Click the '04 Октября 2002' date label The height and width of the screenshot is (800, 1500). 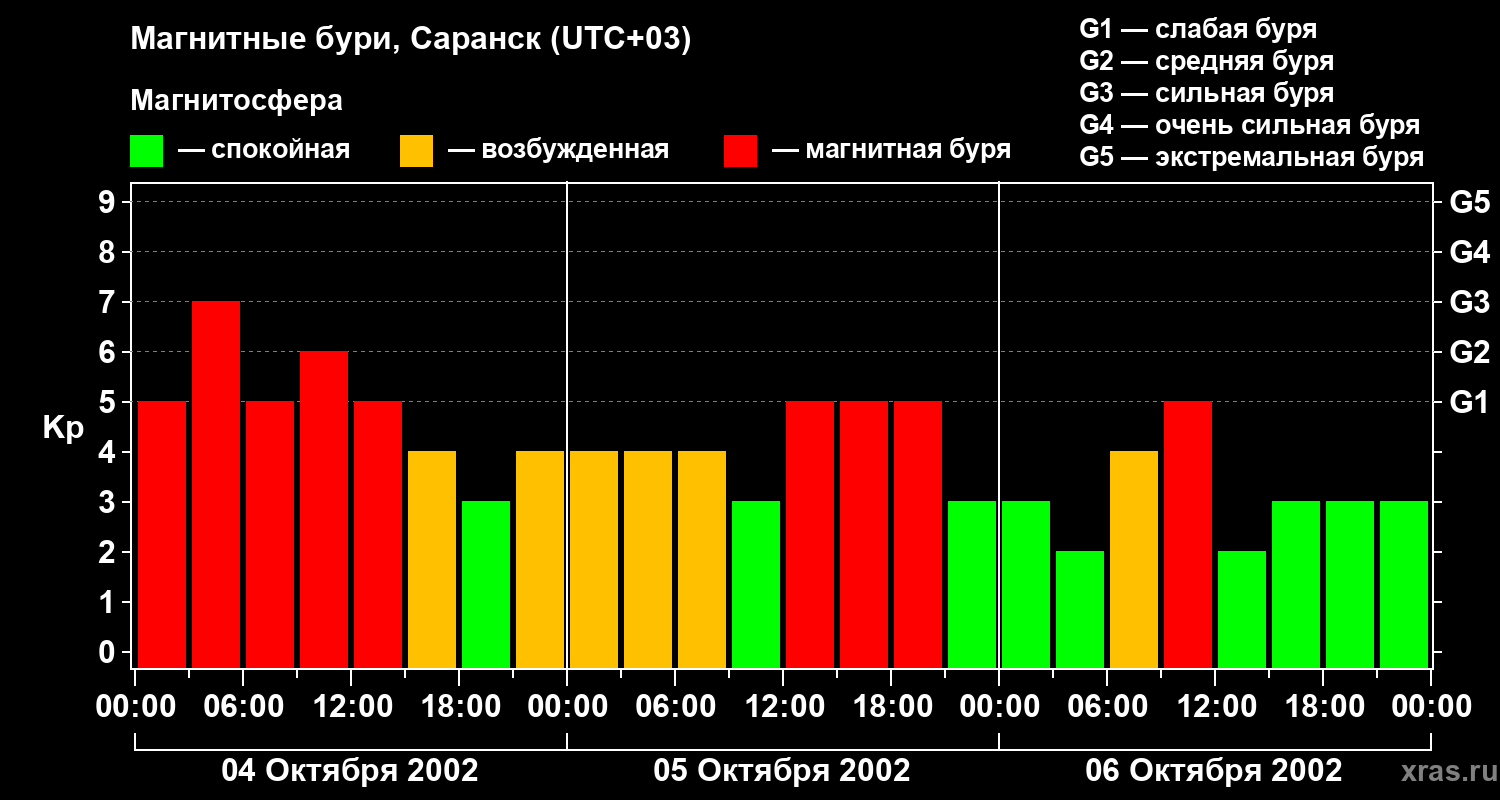(350, 771)
